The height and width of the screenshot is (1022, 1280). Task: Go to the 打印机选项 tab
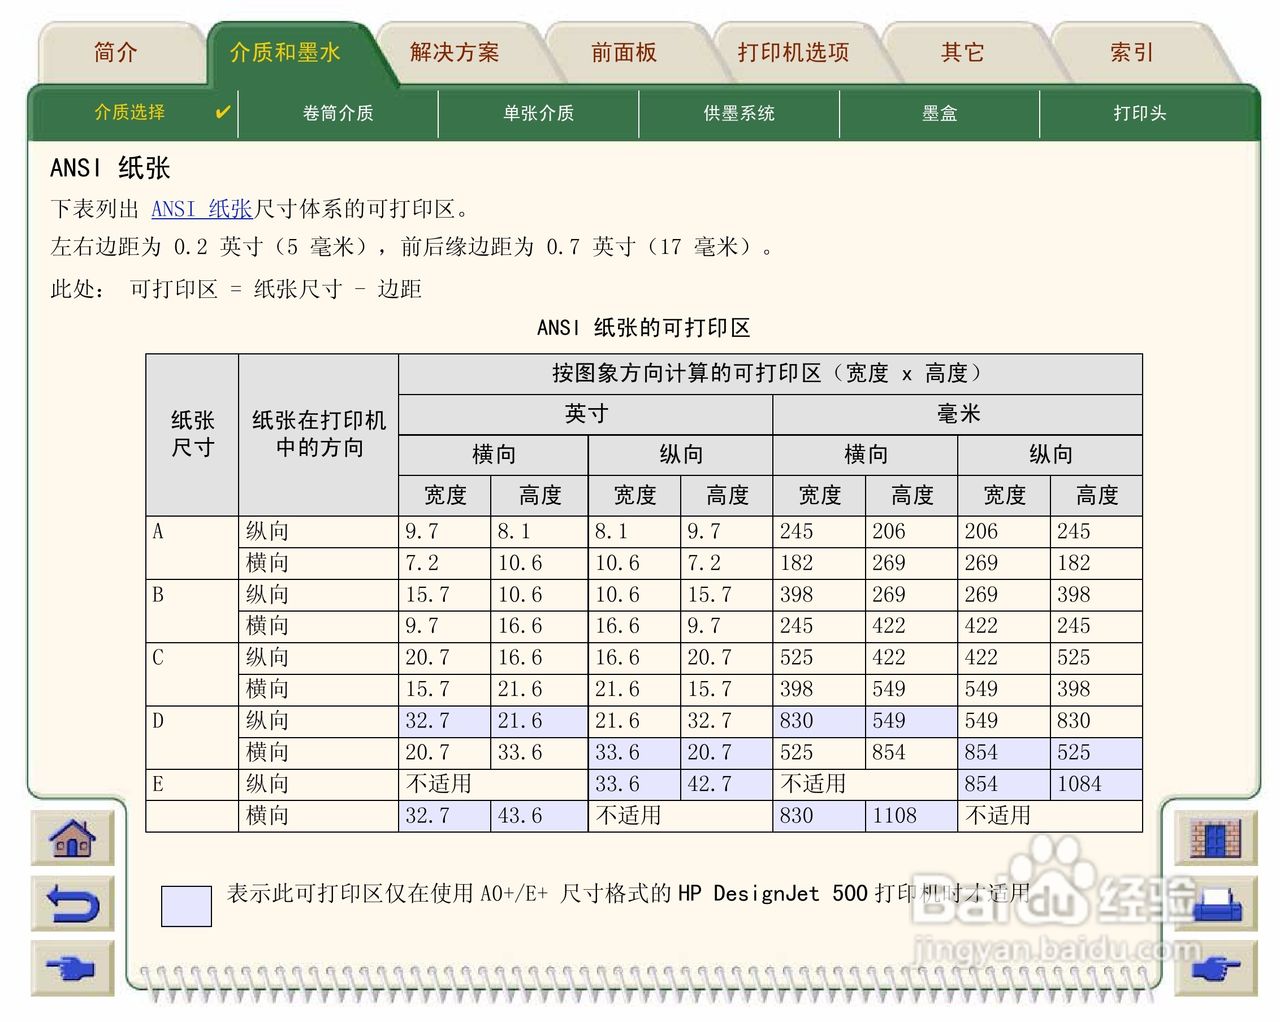pyautogui.click(x=794, y=53)
